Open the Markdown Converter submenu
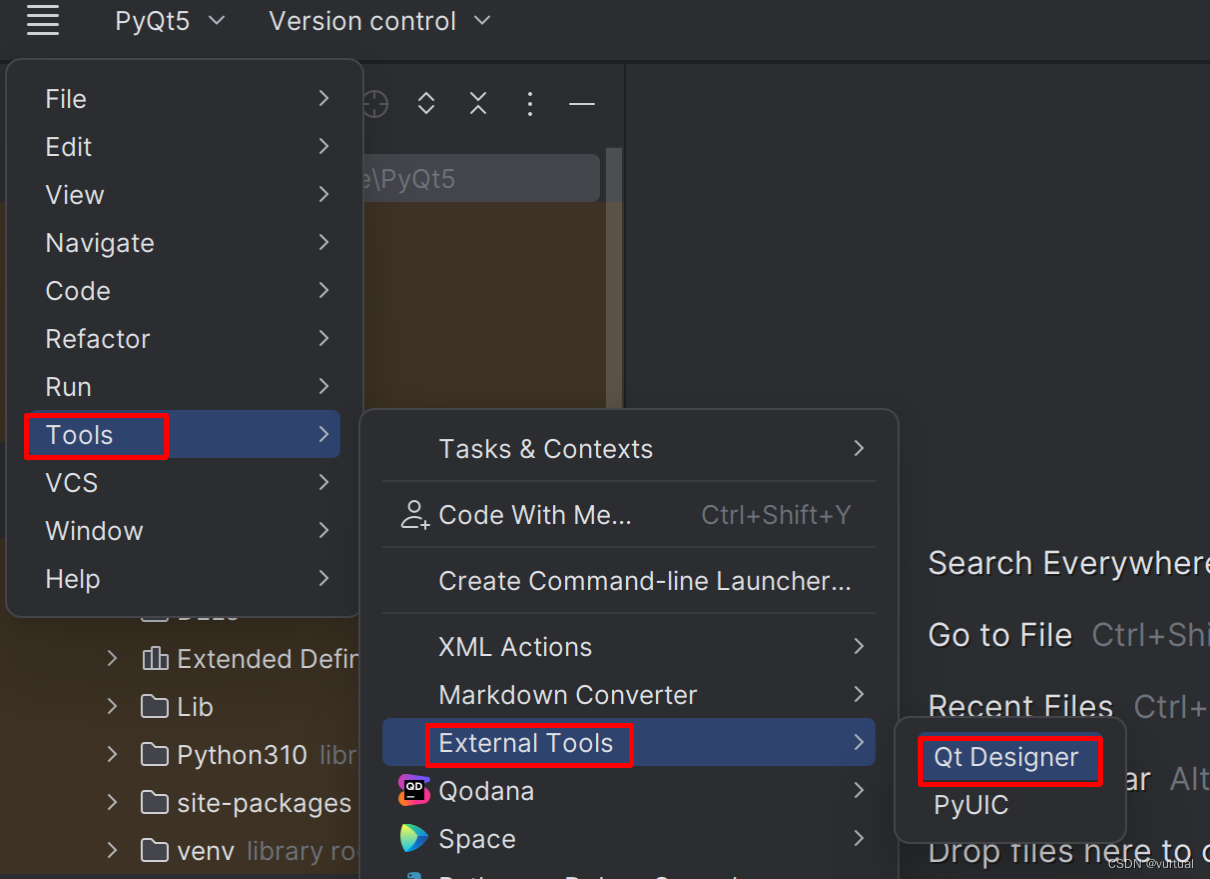 [x=629, y=695]
